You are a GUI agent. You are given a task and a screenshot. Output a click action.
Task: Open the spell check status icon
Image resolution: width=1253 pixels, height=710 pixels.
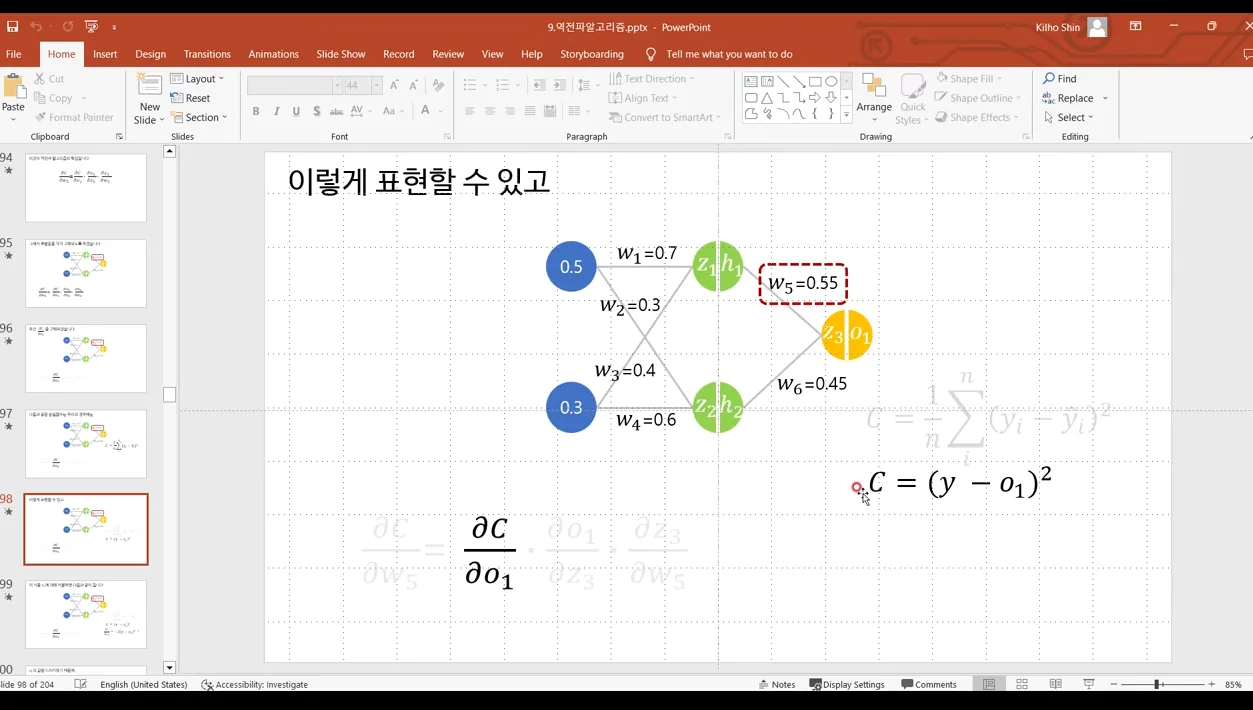(81, 684)
